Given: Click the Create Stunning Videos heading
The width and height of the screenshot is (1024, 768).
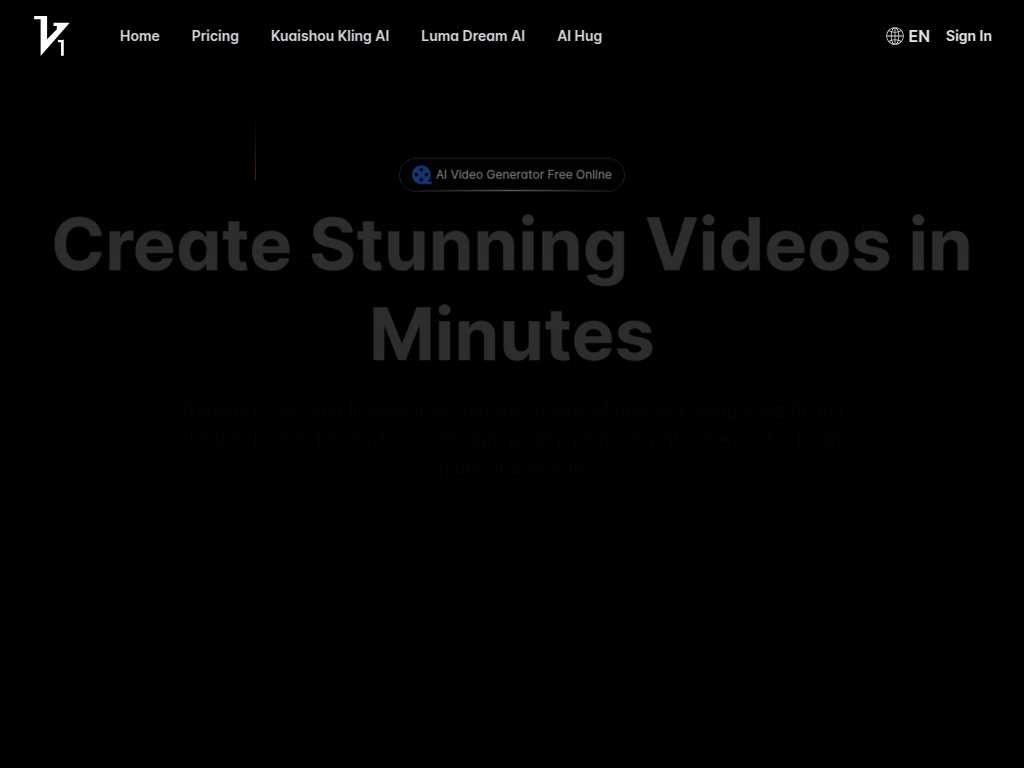Looking at the screenshot, I should click(512, 289).
